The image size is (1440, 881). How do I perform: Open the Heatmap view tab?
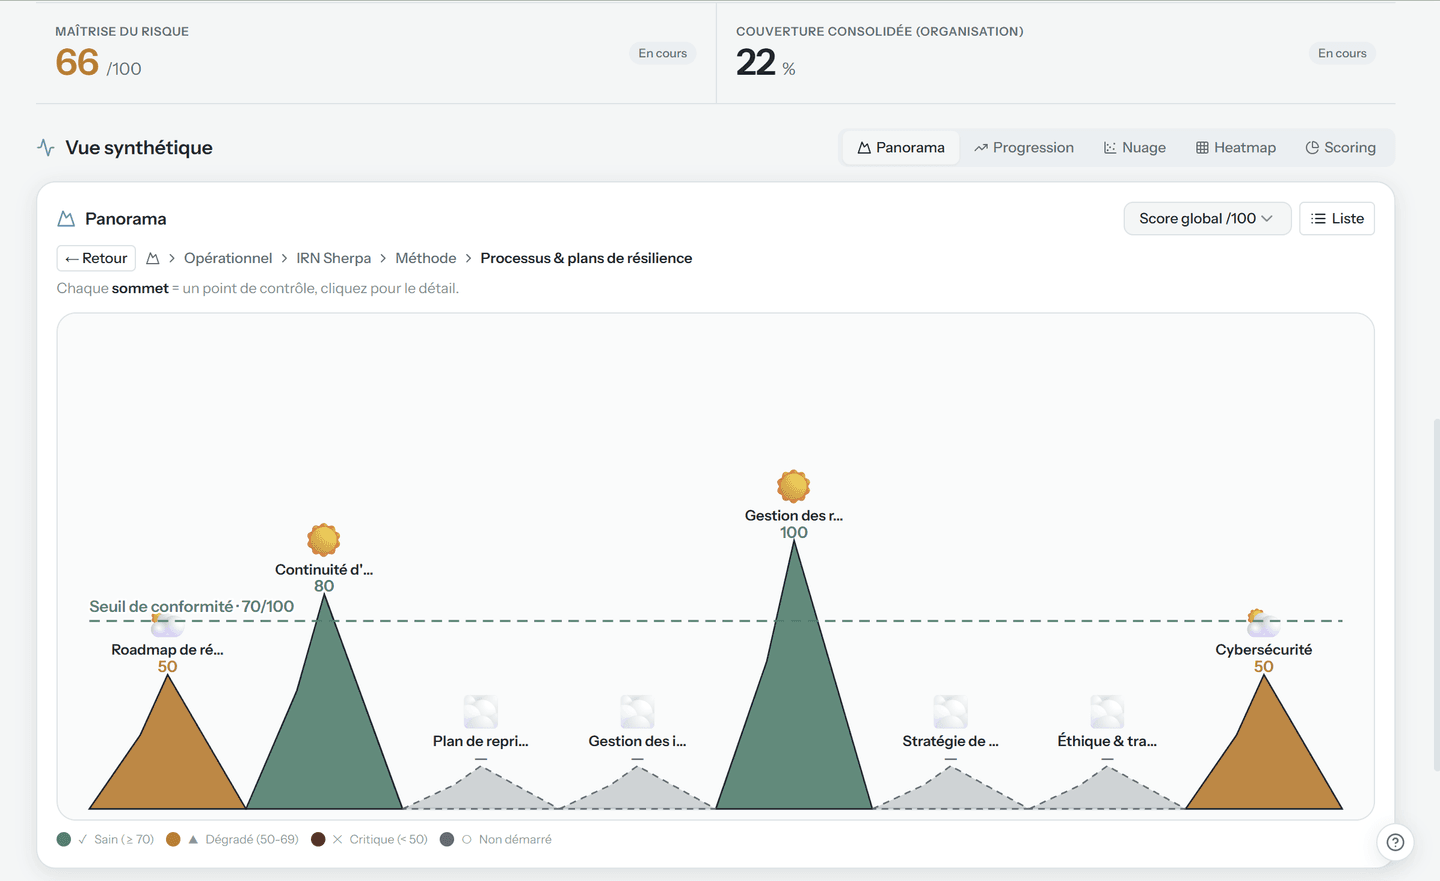tap(1236, 147)
